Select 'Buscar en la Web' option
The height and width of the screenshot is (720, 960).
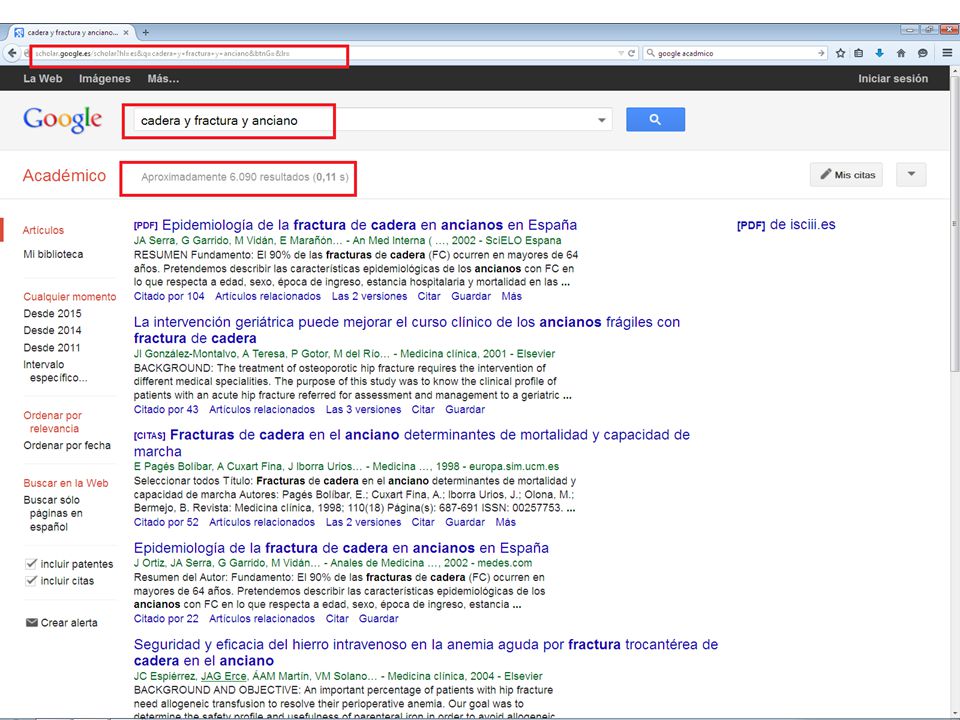[x=66, y=483]
